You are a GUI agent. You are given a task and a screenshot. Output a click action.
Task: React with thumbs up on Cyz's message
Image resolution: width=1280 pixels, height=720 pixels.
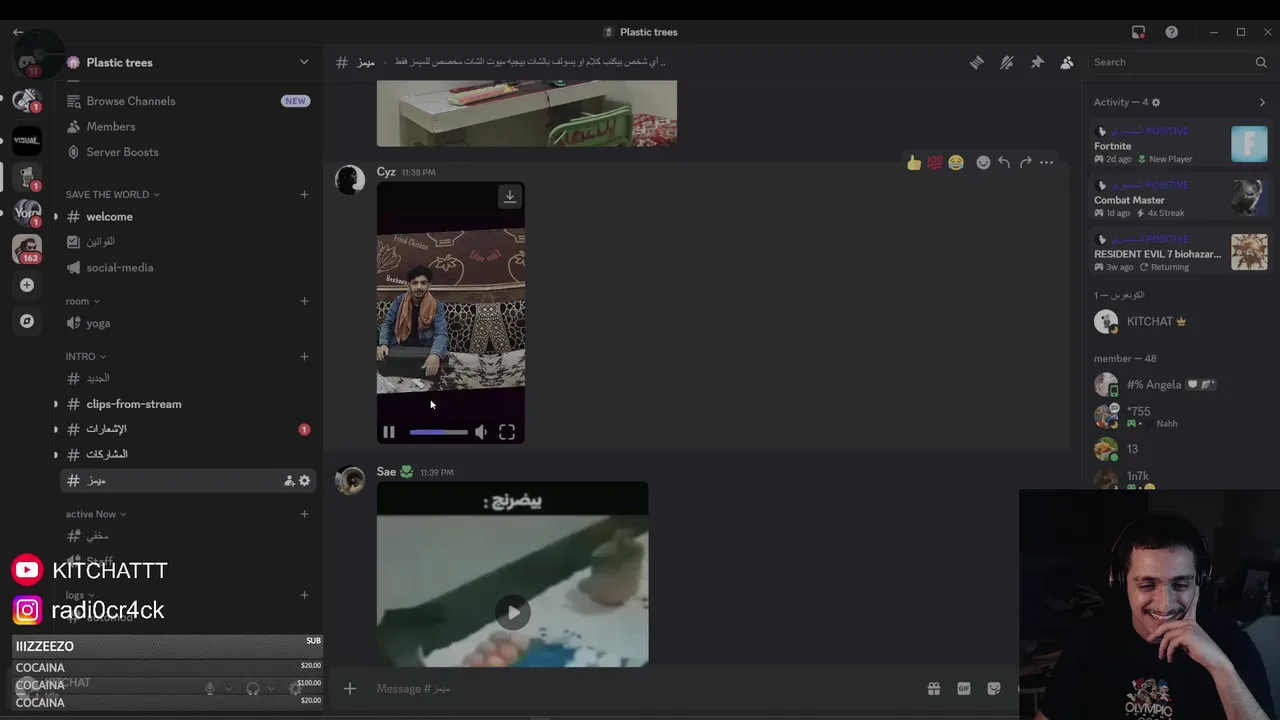(914, 162)
